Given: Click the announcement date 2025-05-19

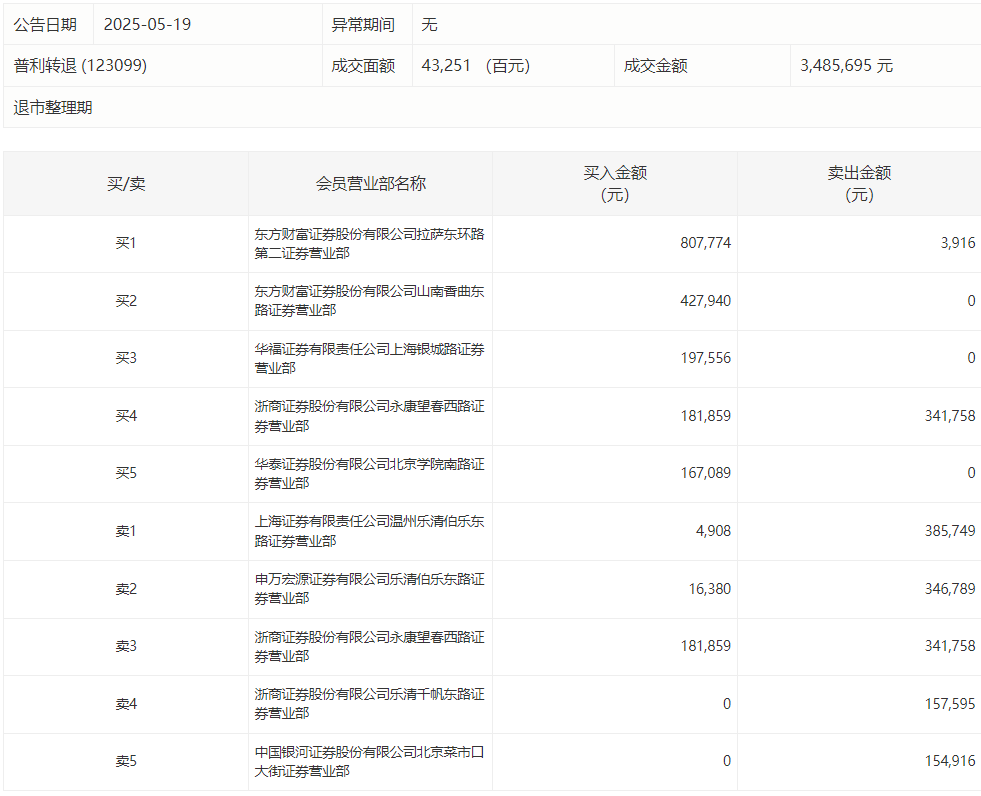Looking at the screenshot, I should coord(147,24).
